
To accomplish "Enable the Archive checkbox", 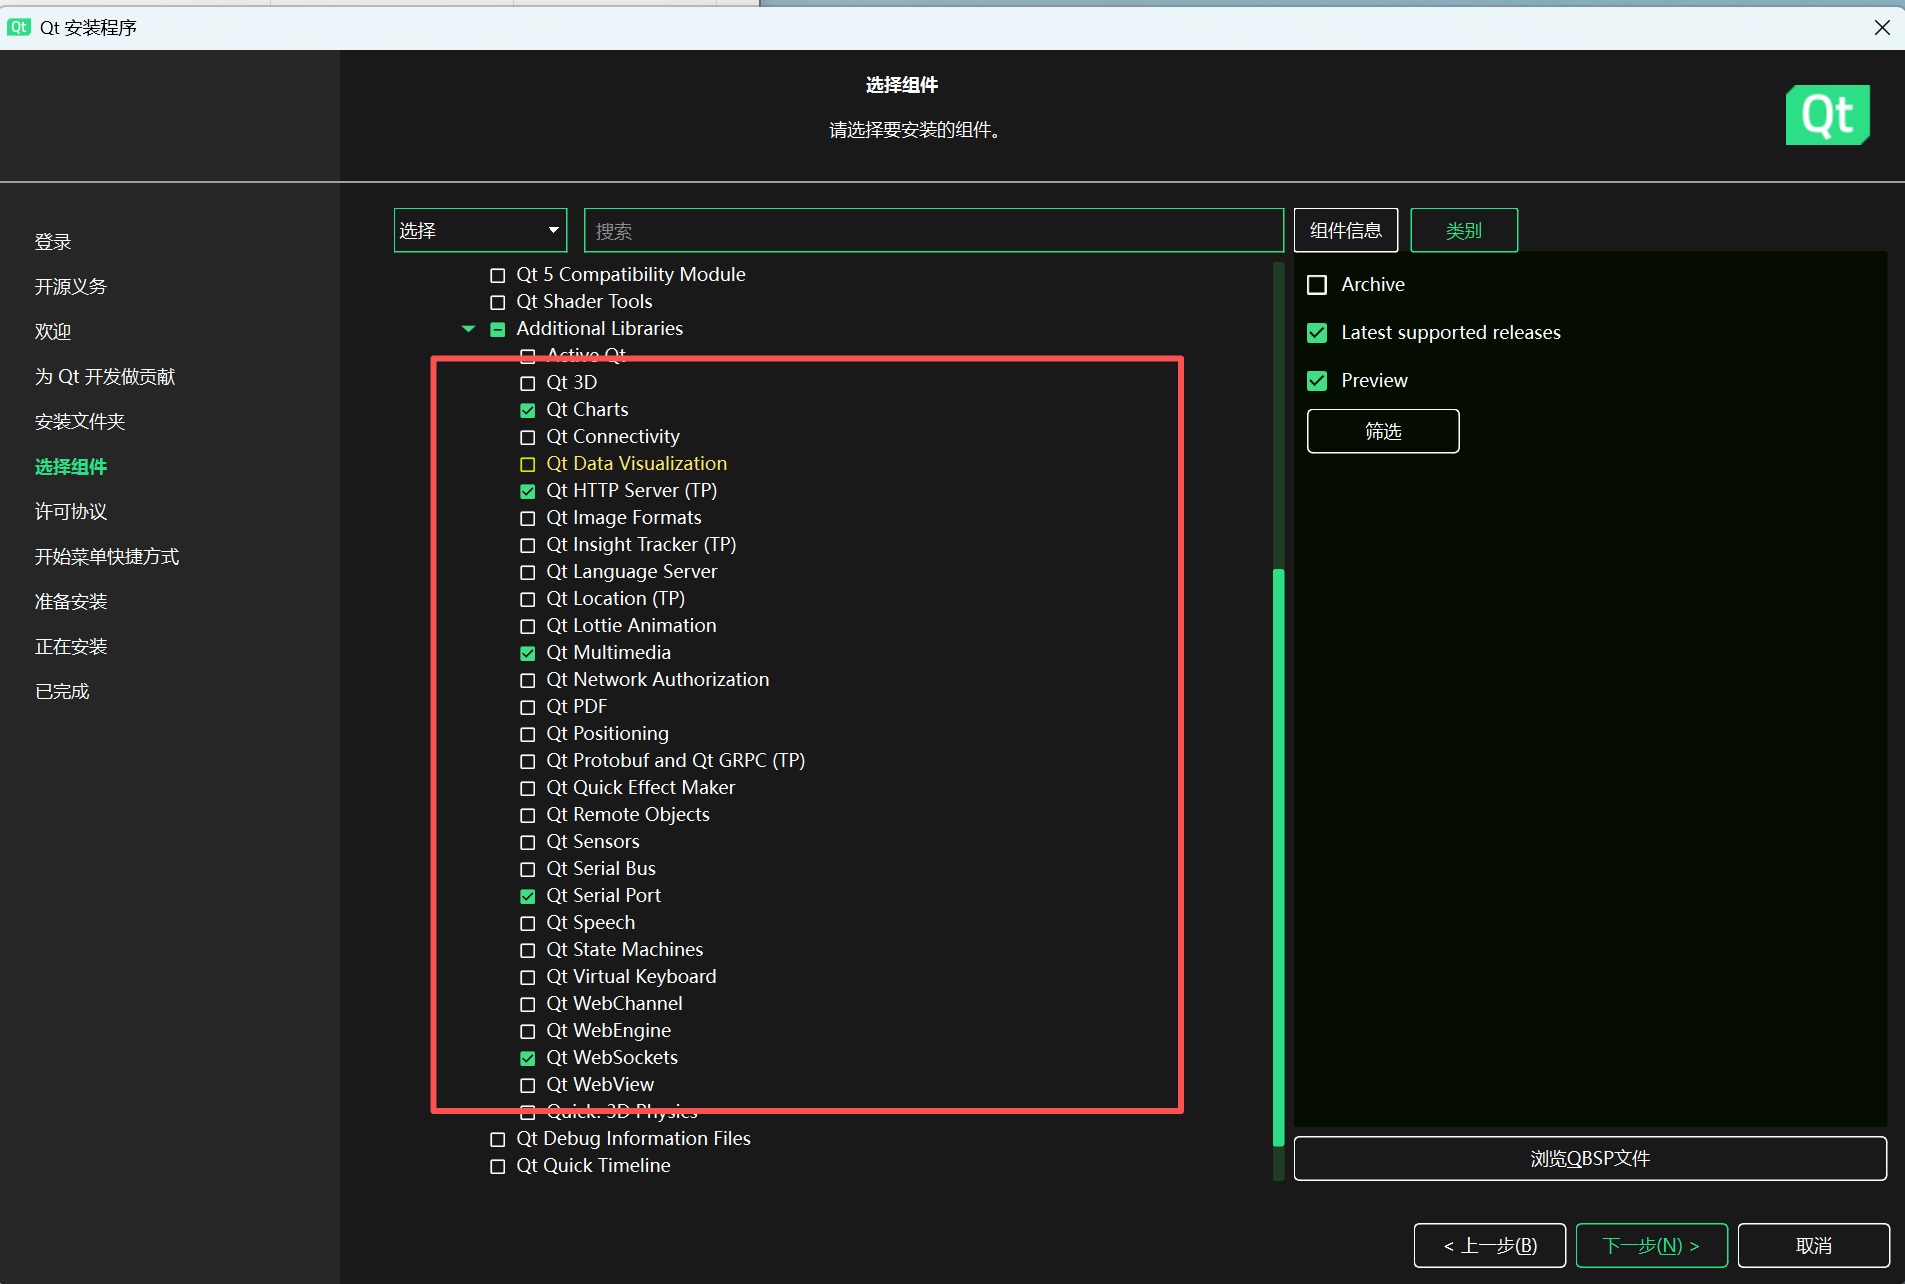I will click(x=1317, y=285).
